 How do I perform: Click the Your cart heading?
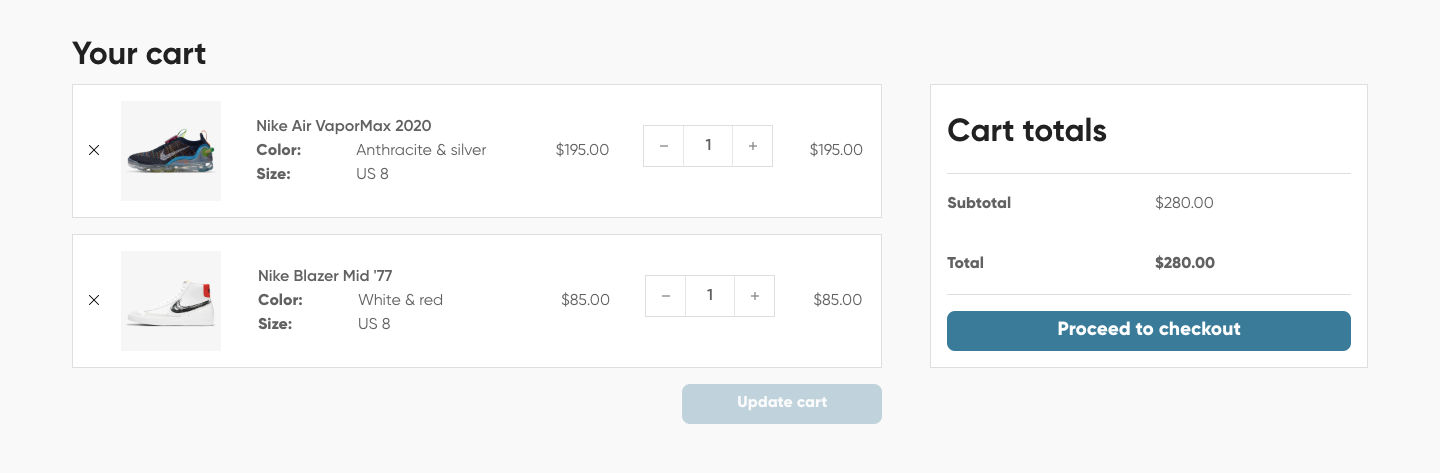point(139,53)
